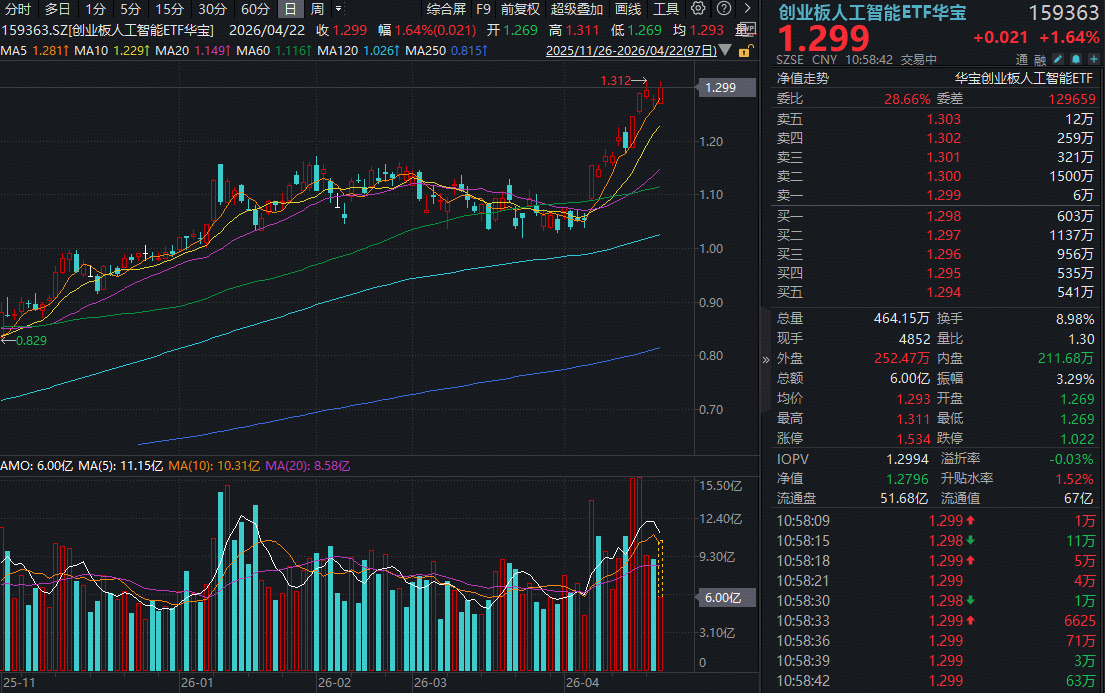Image resolution: width=1105 pixels, height=693 pixels.
Task: Click the 1.299 current price marker
Action: tap(721, 88)
